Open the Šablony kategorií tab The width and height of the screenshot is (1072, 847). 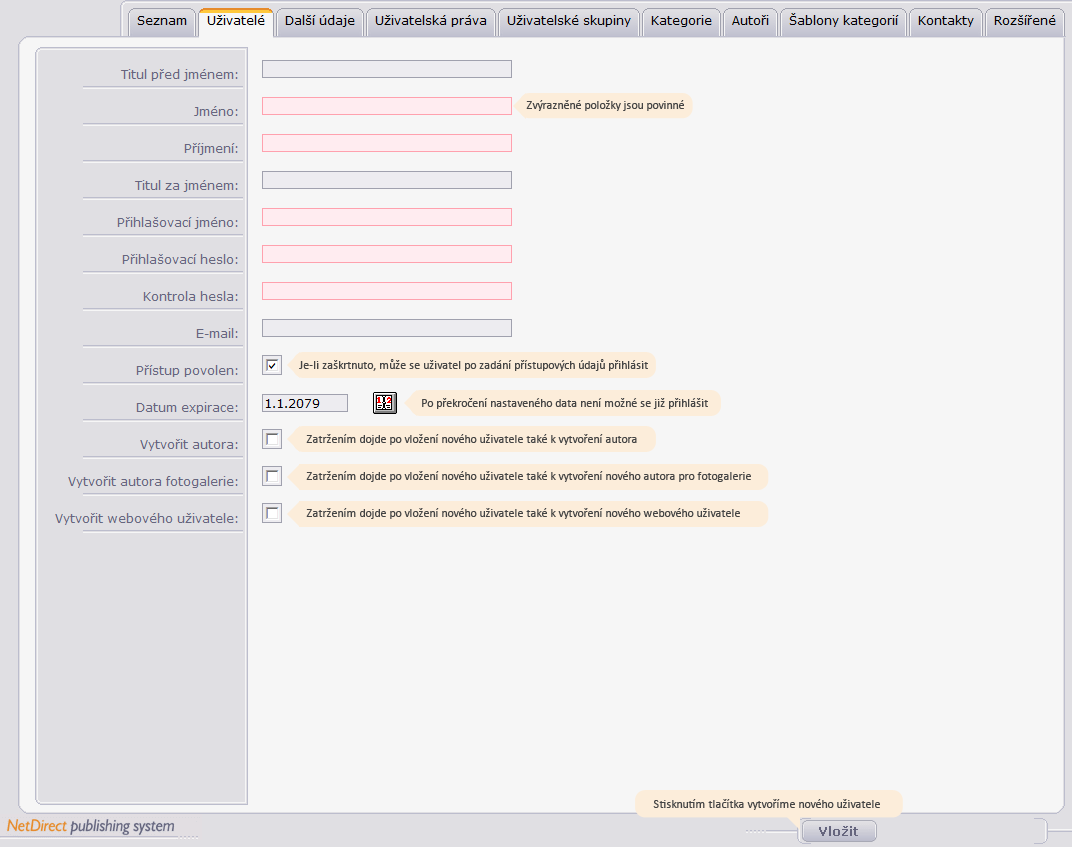(844, 21)
